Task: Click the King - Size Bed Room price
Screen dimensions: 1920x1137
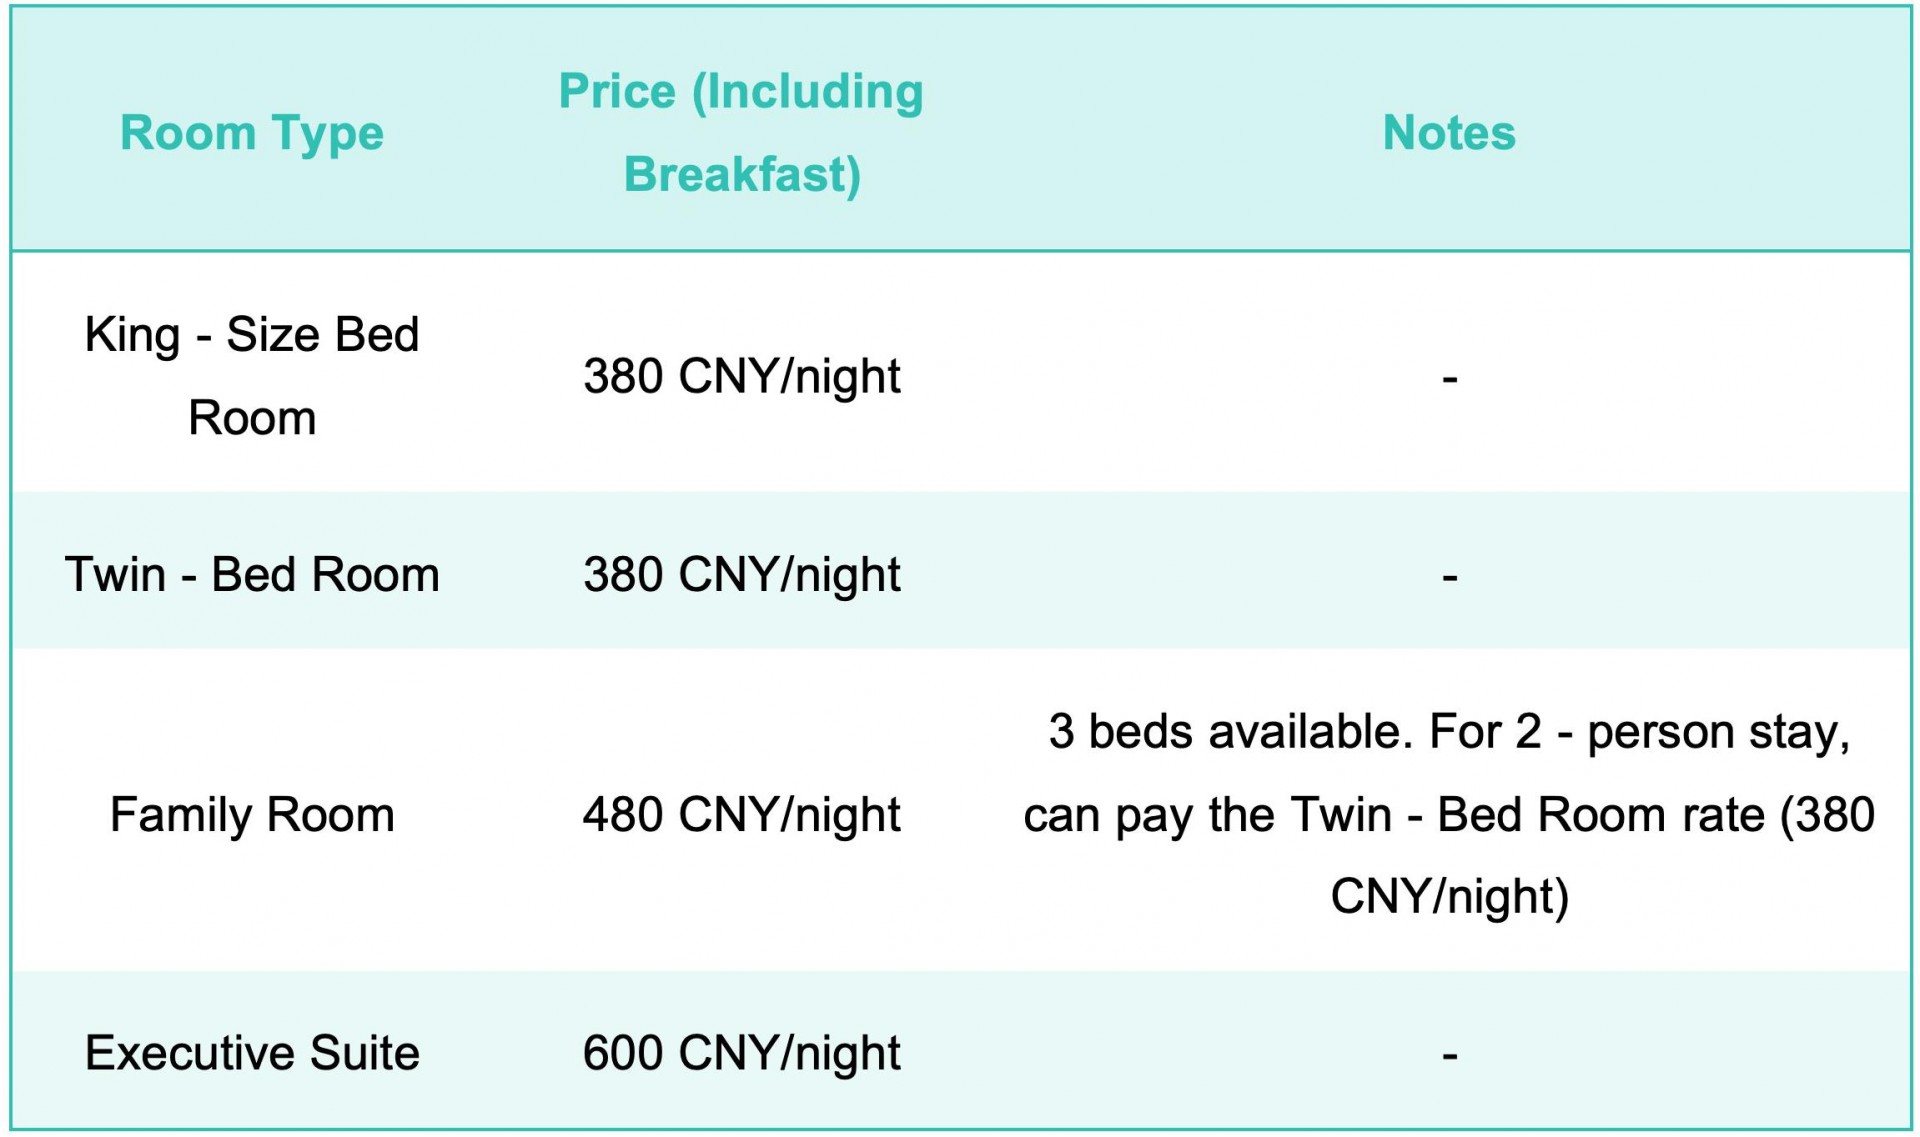Action: (x=741, y=377)
